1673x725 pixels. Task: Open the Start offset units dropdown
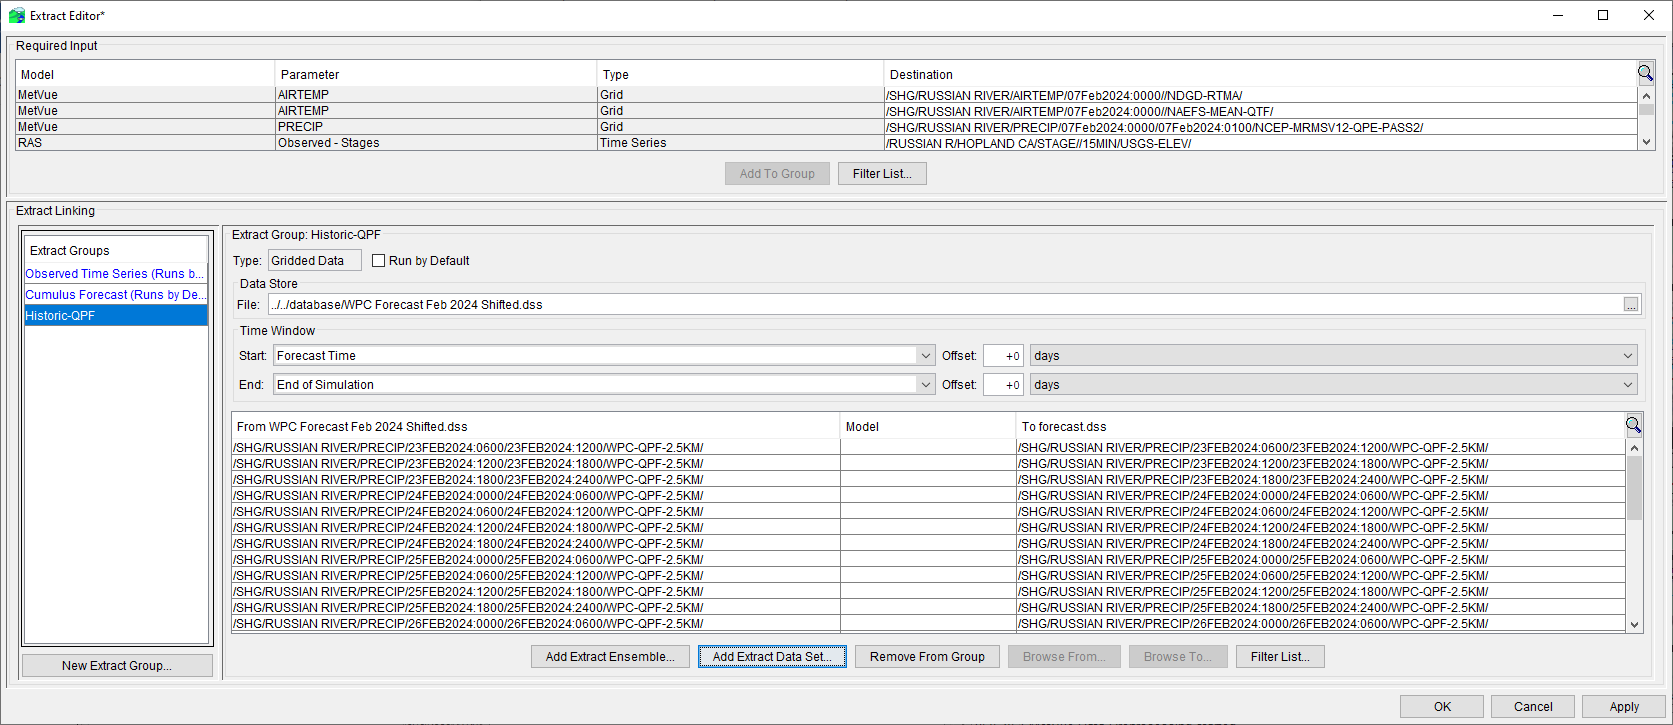click(x=1334, y=356)
